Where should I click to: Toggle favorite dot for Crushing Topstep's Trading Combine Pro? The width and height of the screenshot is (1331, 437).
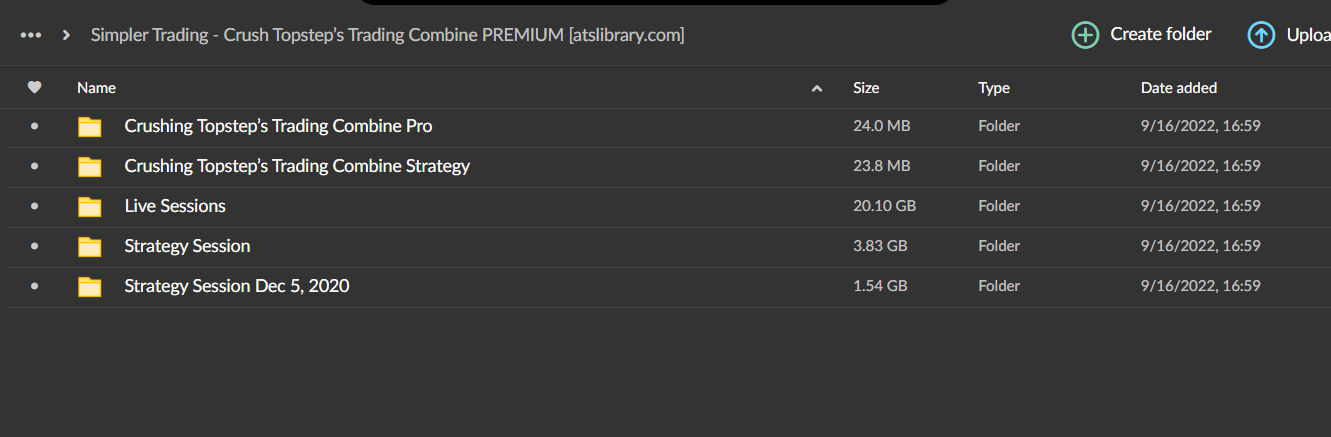(x=35, y=126)
